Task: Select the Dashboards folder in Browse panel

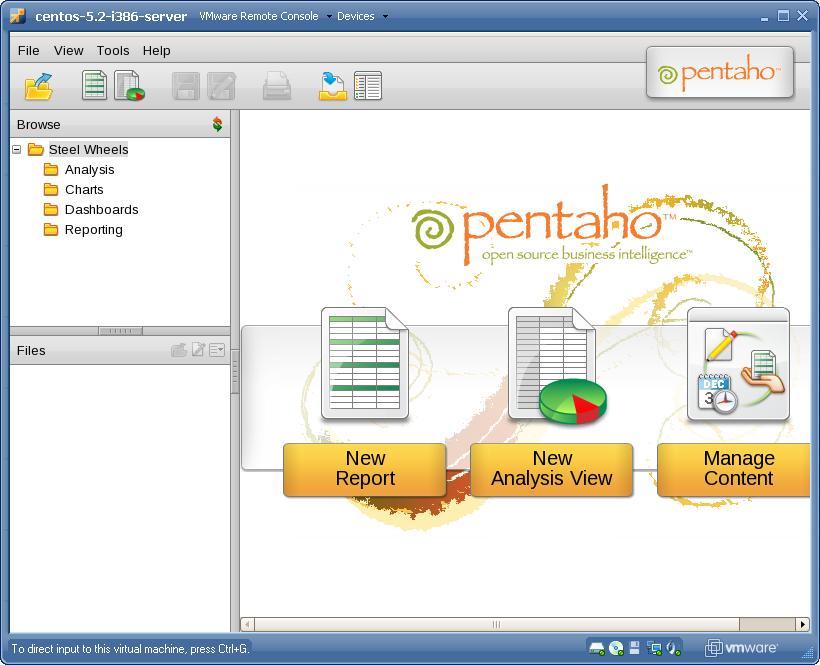Action: pyautogui.click(x=100, y=209)
